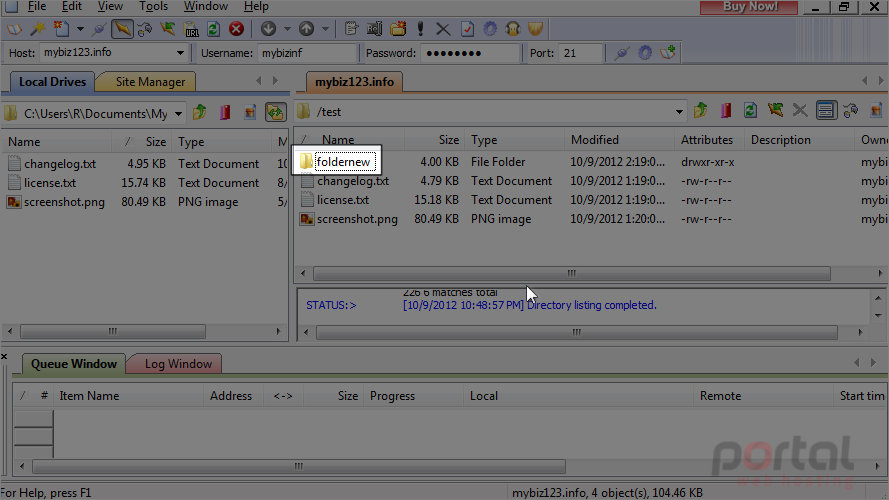Open the Upload options dropdown arrow

325,29
